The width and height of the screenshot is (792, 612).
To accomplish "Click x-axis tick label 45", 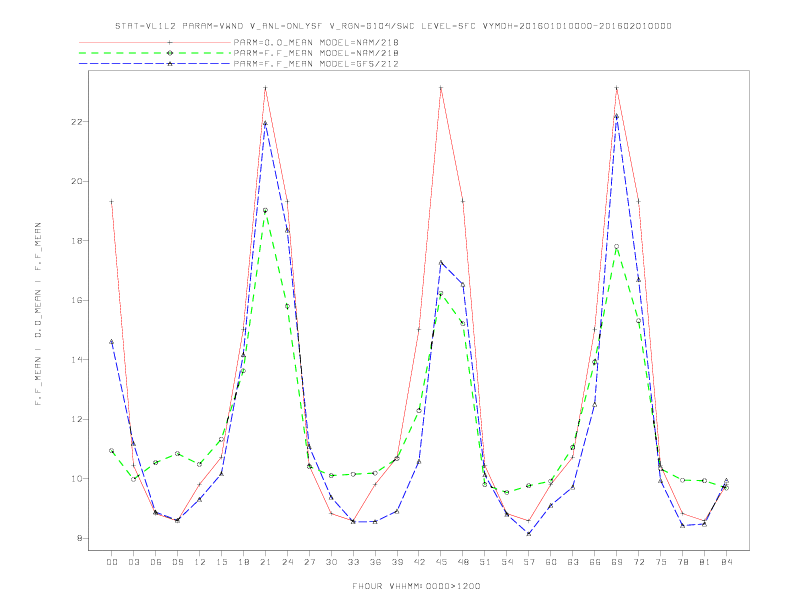I will click(x=441, y=562).
